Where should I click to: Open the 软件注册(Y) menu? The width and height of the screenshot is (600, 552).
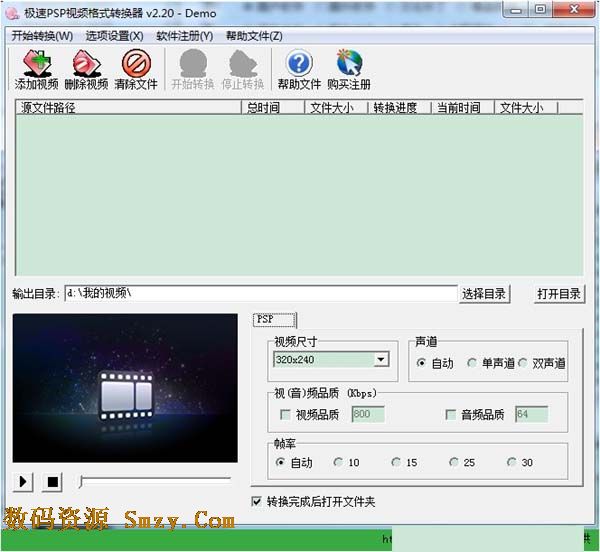click(185, 36)
